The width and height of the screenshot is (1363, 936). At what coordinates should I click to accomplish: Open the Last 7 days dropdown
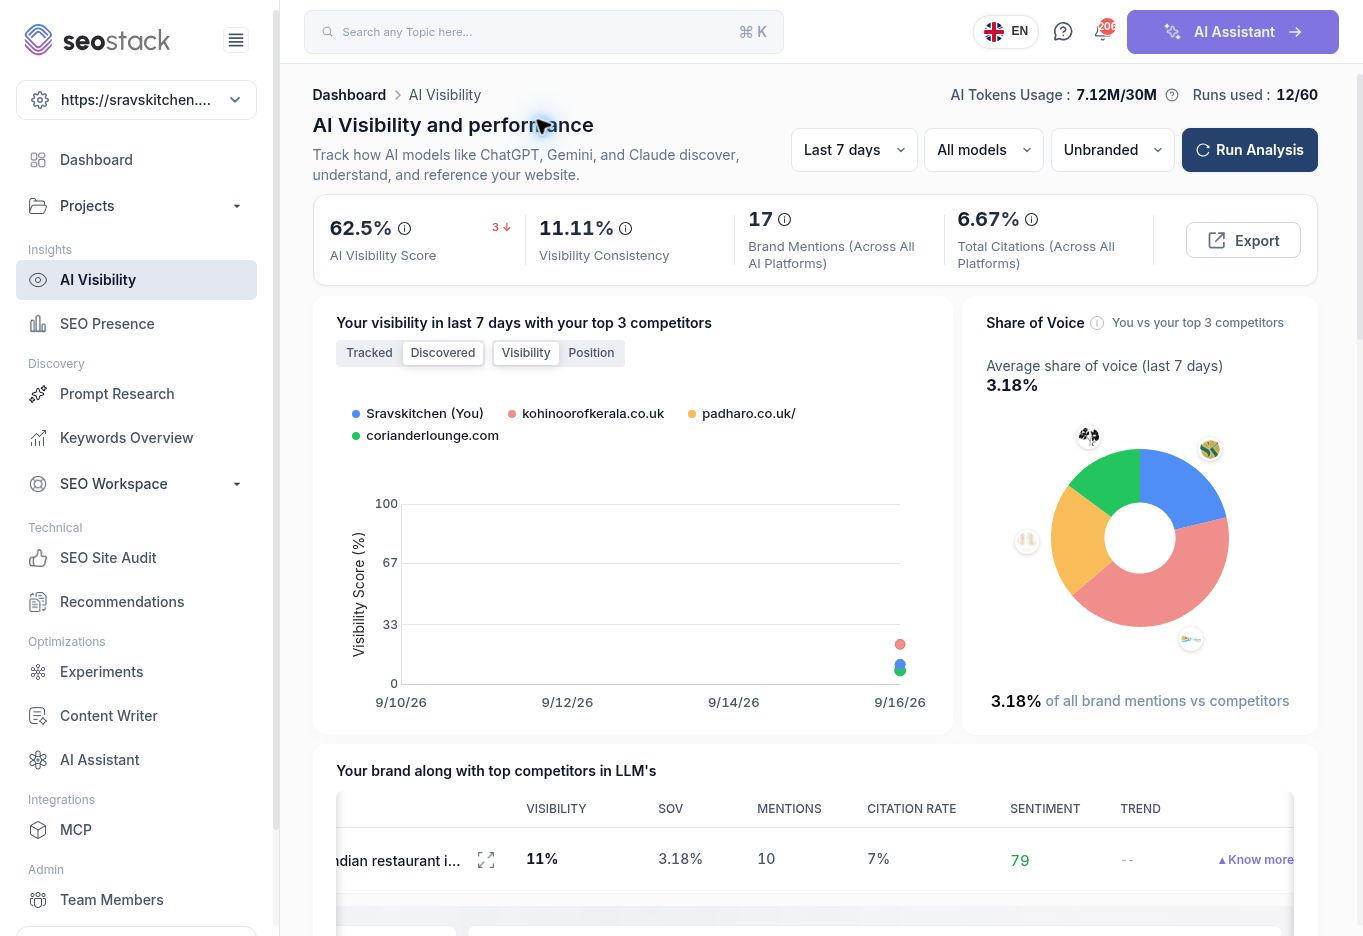854,150
